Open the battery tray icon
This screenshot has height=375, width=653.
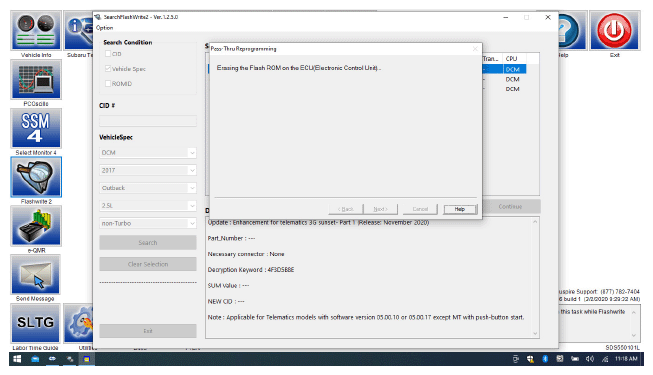click(x=575, y=359)
